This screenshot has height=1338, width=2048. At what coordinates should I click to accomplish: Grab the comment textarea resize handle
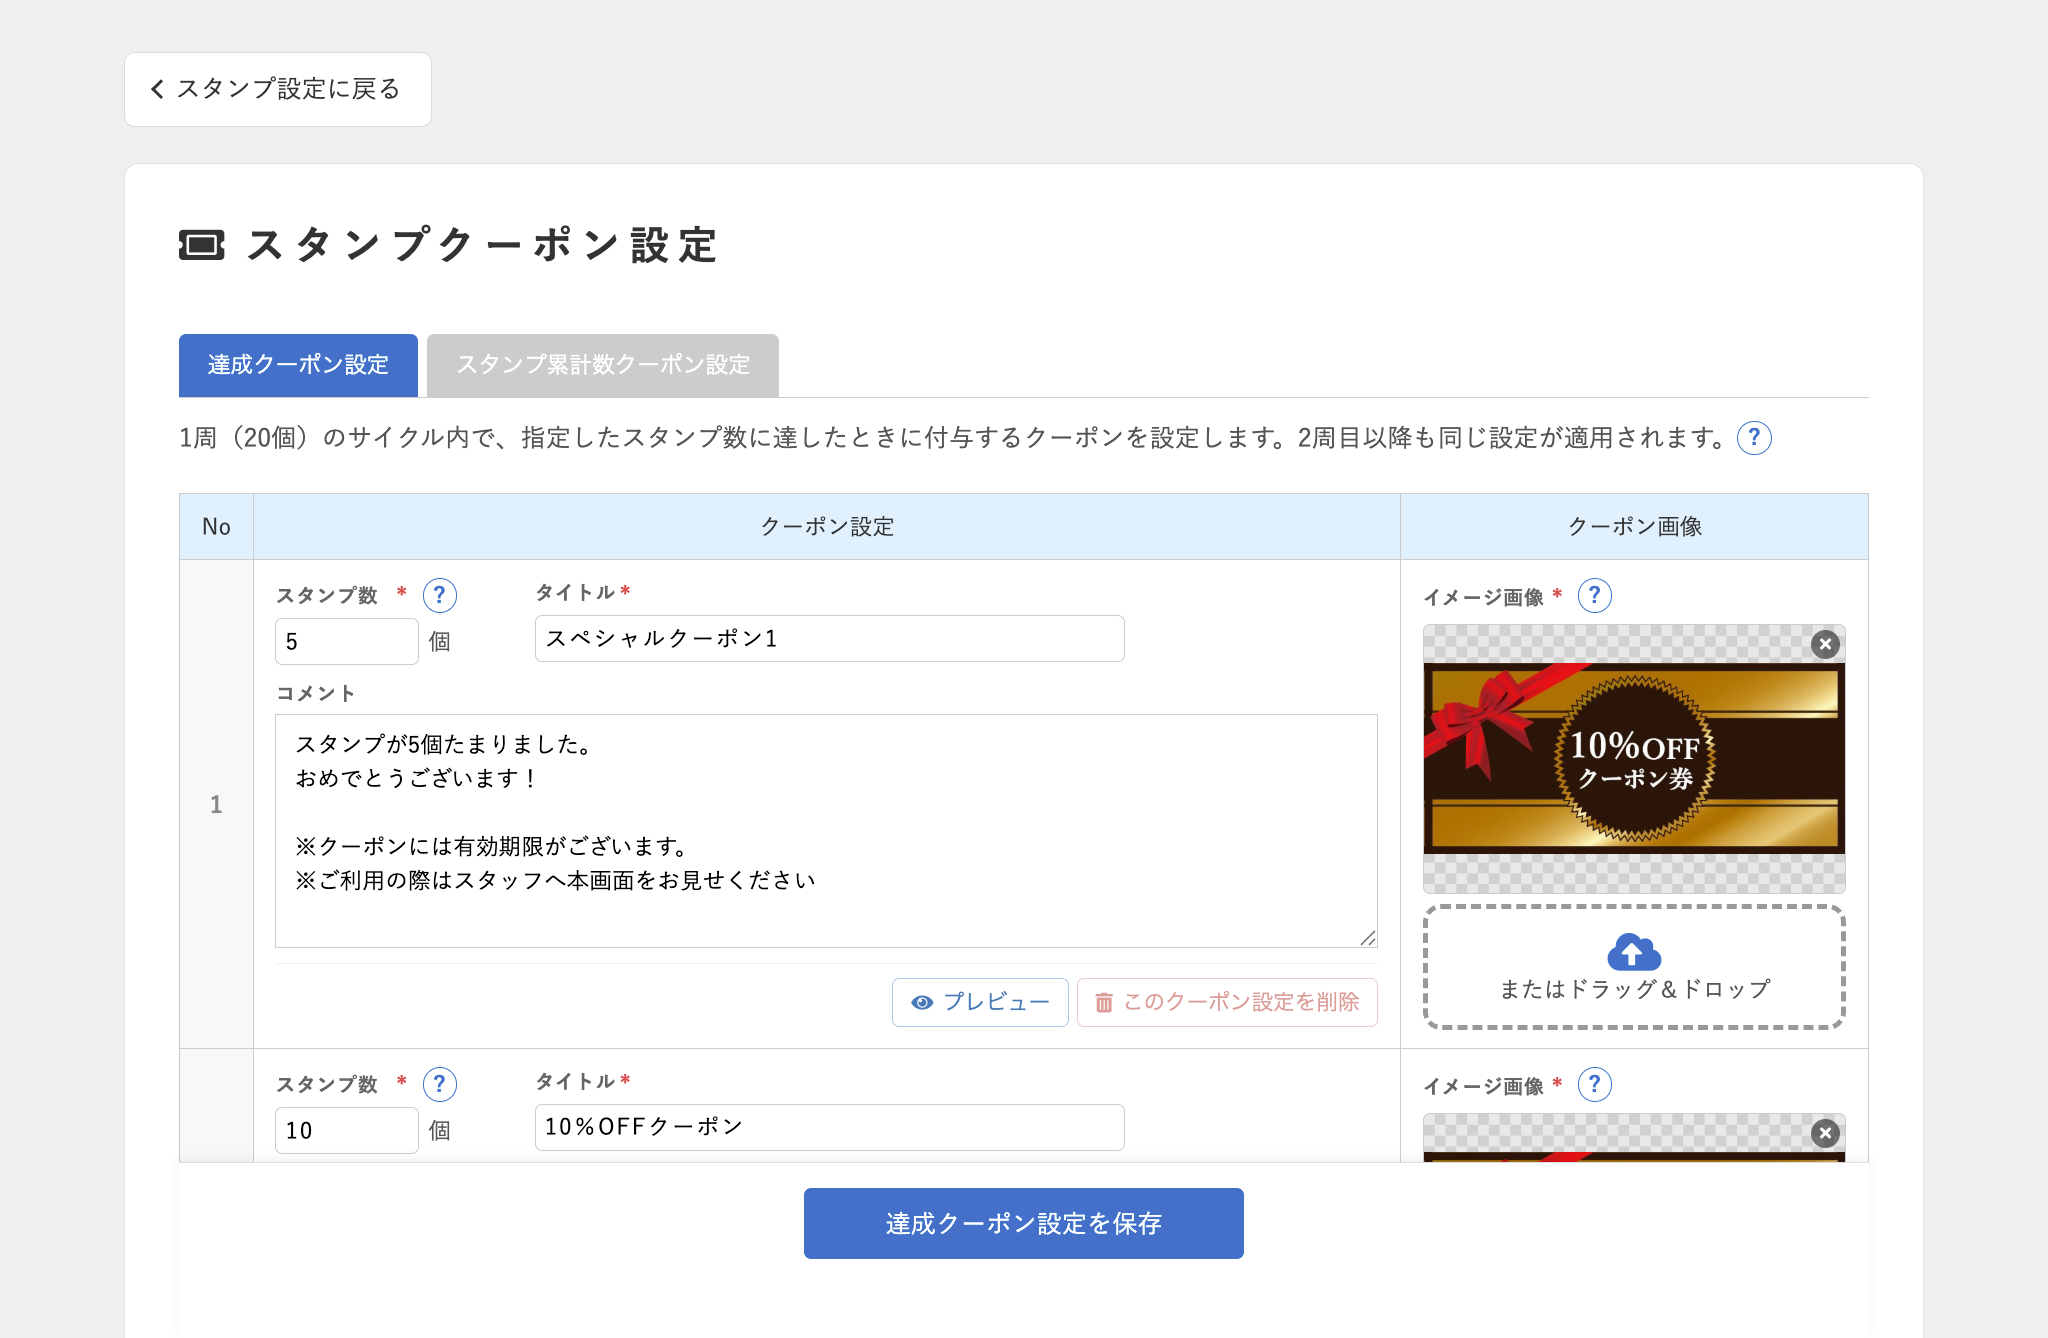[1368, 938]
